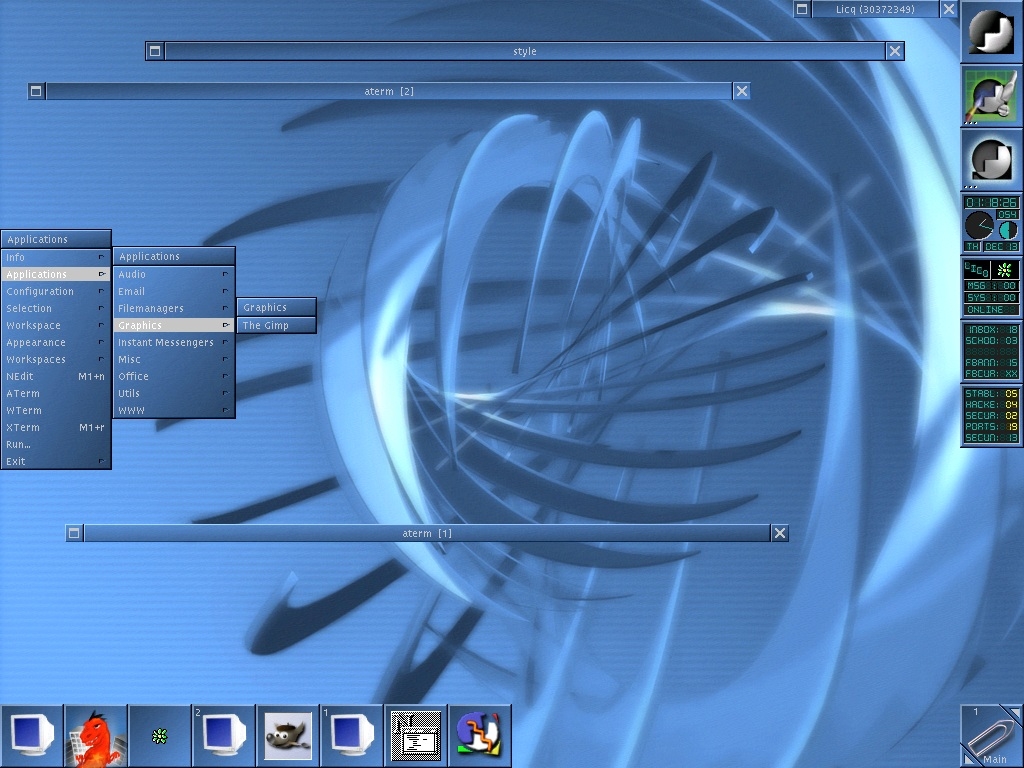Select the monitor icon numbered 2
Image resolution: width=1024 pixels, height=768 pixels.
[224, 736]
